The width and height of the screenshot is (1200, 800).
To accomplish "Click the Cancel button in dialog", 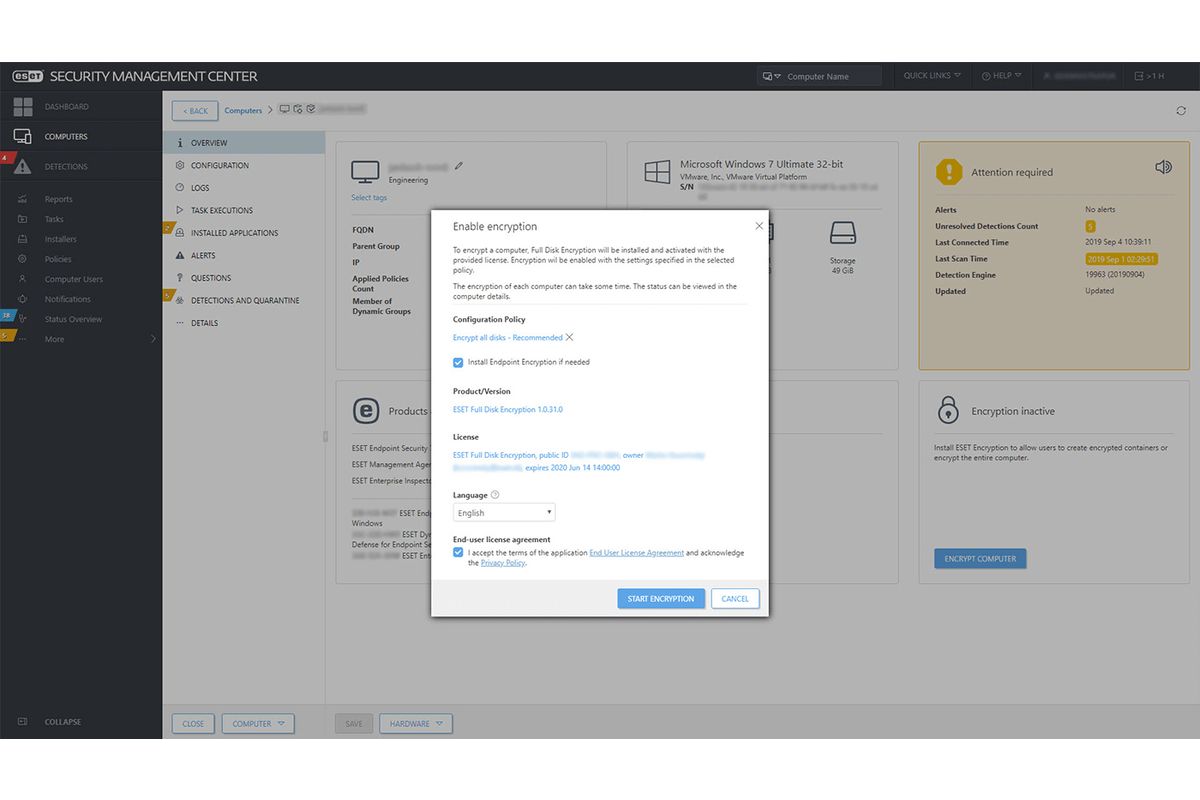I will [735, 599].
